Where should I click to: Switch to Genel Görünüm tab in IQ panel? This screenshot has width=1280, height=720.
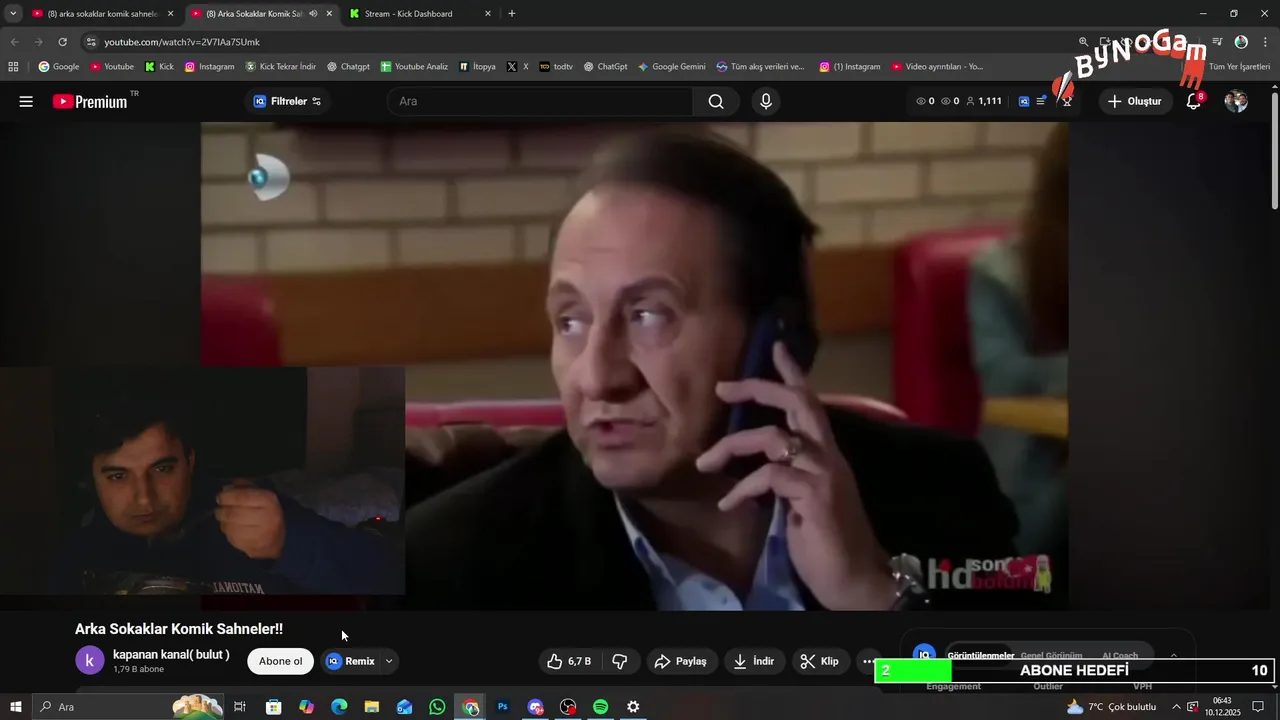[x=1051, y=656]
